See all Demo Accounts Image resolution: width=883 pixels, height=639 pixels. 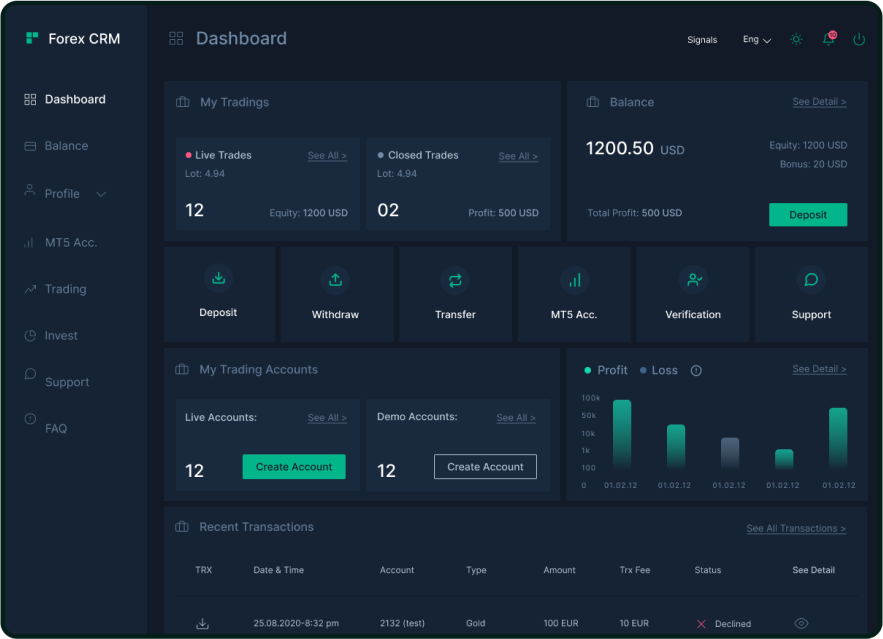coord(516,418)
